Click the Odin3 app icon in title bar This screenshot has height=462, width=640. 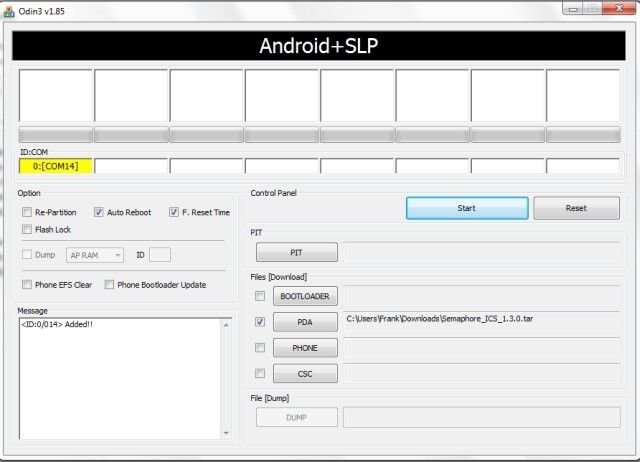coord(9,11)
